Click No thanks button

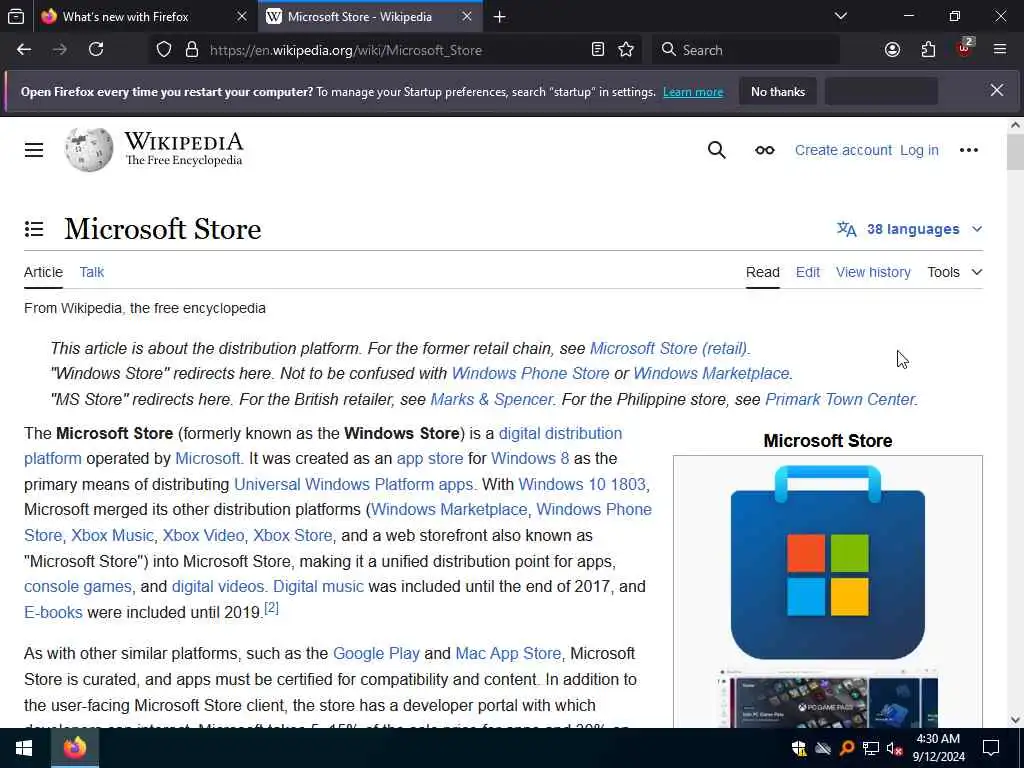click(778, 91)
